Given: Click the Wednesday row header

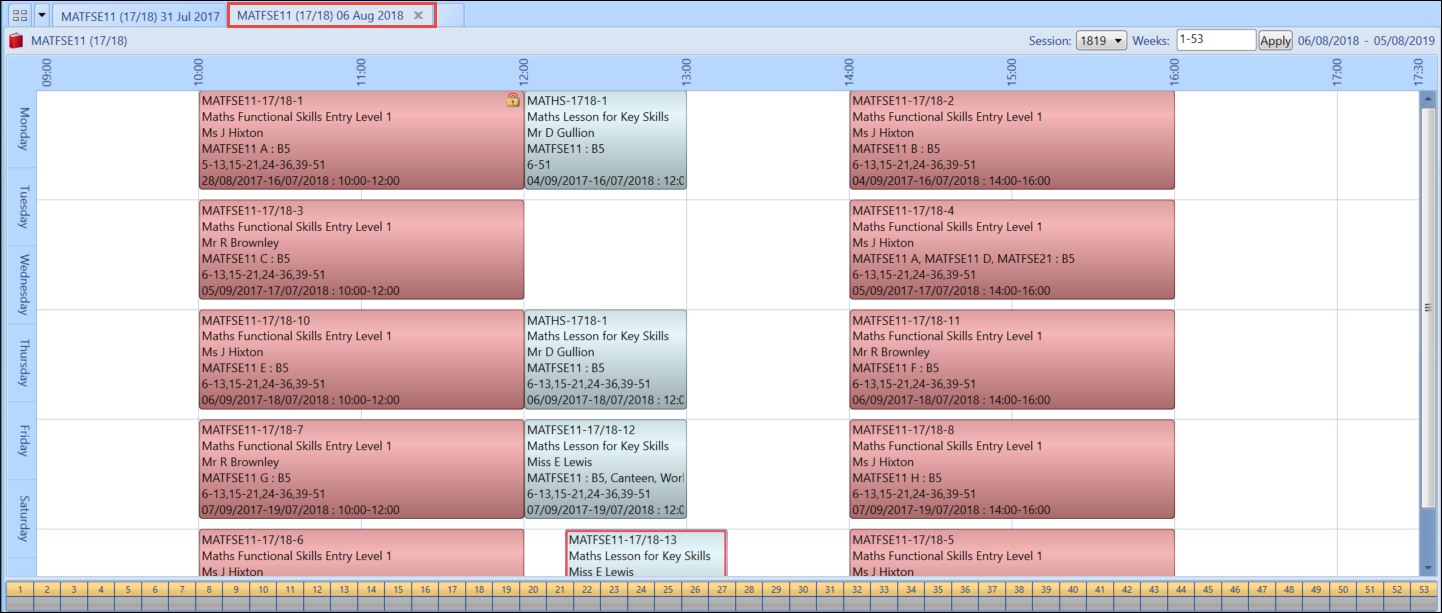Looking at the screenshot, I should tap(23, 285).
